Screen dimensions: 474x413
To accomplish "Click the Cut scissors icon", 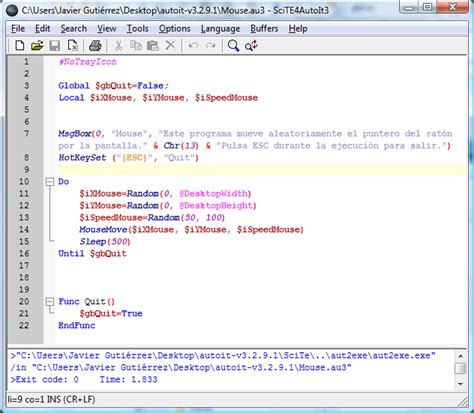I will point(118,45).
